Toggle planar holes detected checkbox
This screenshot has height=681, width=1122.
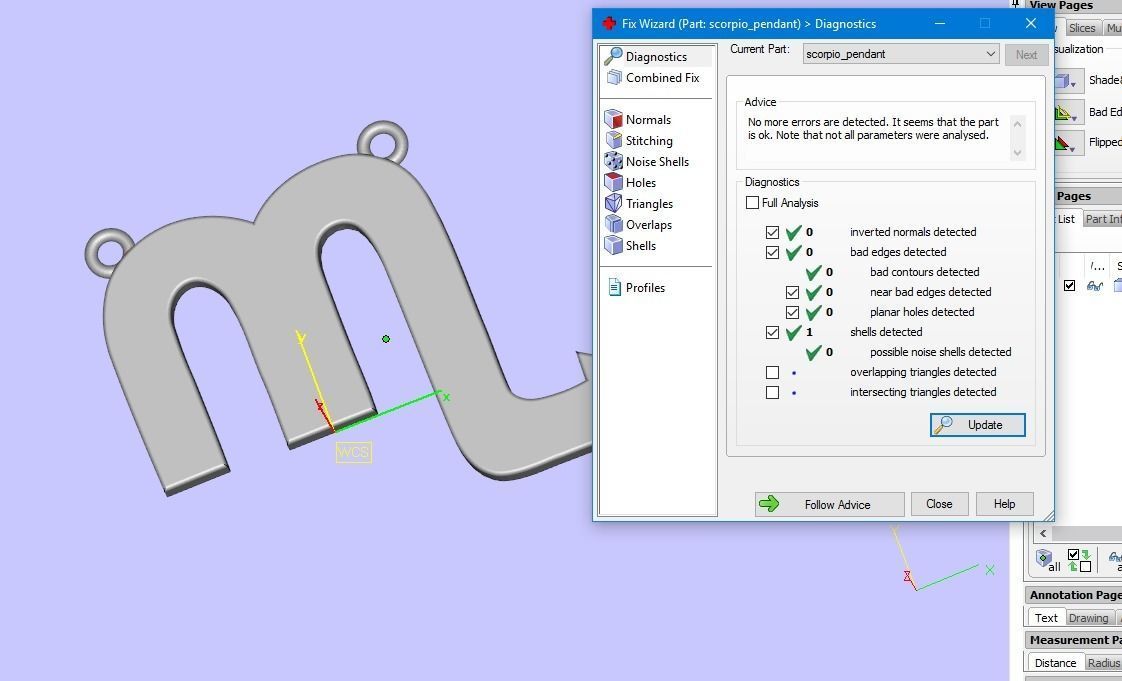pos(792,313)
